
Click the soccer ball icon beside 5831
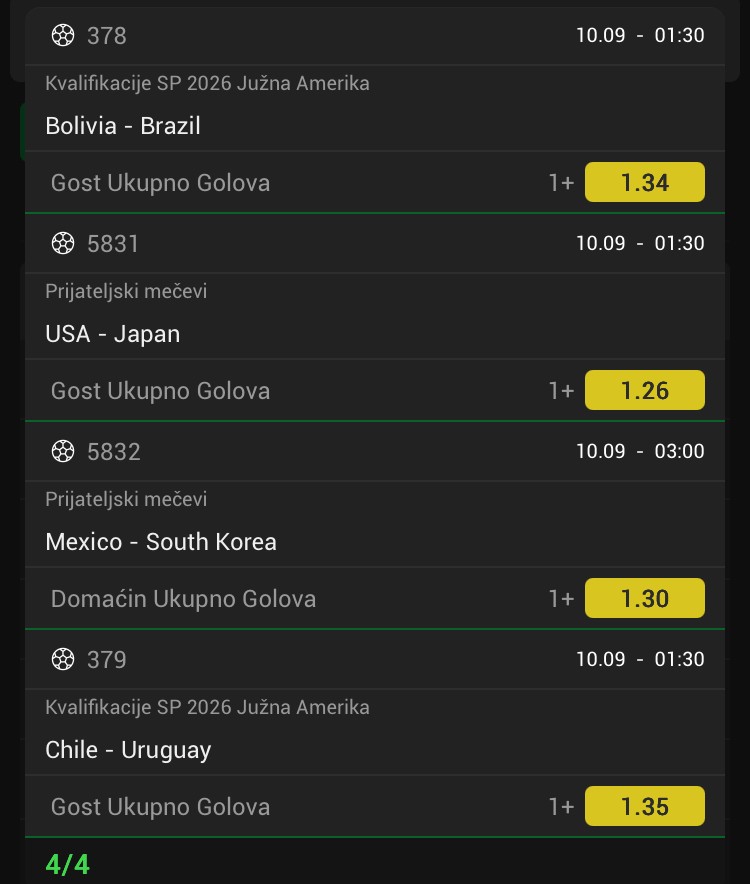pos(63,244)
